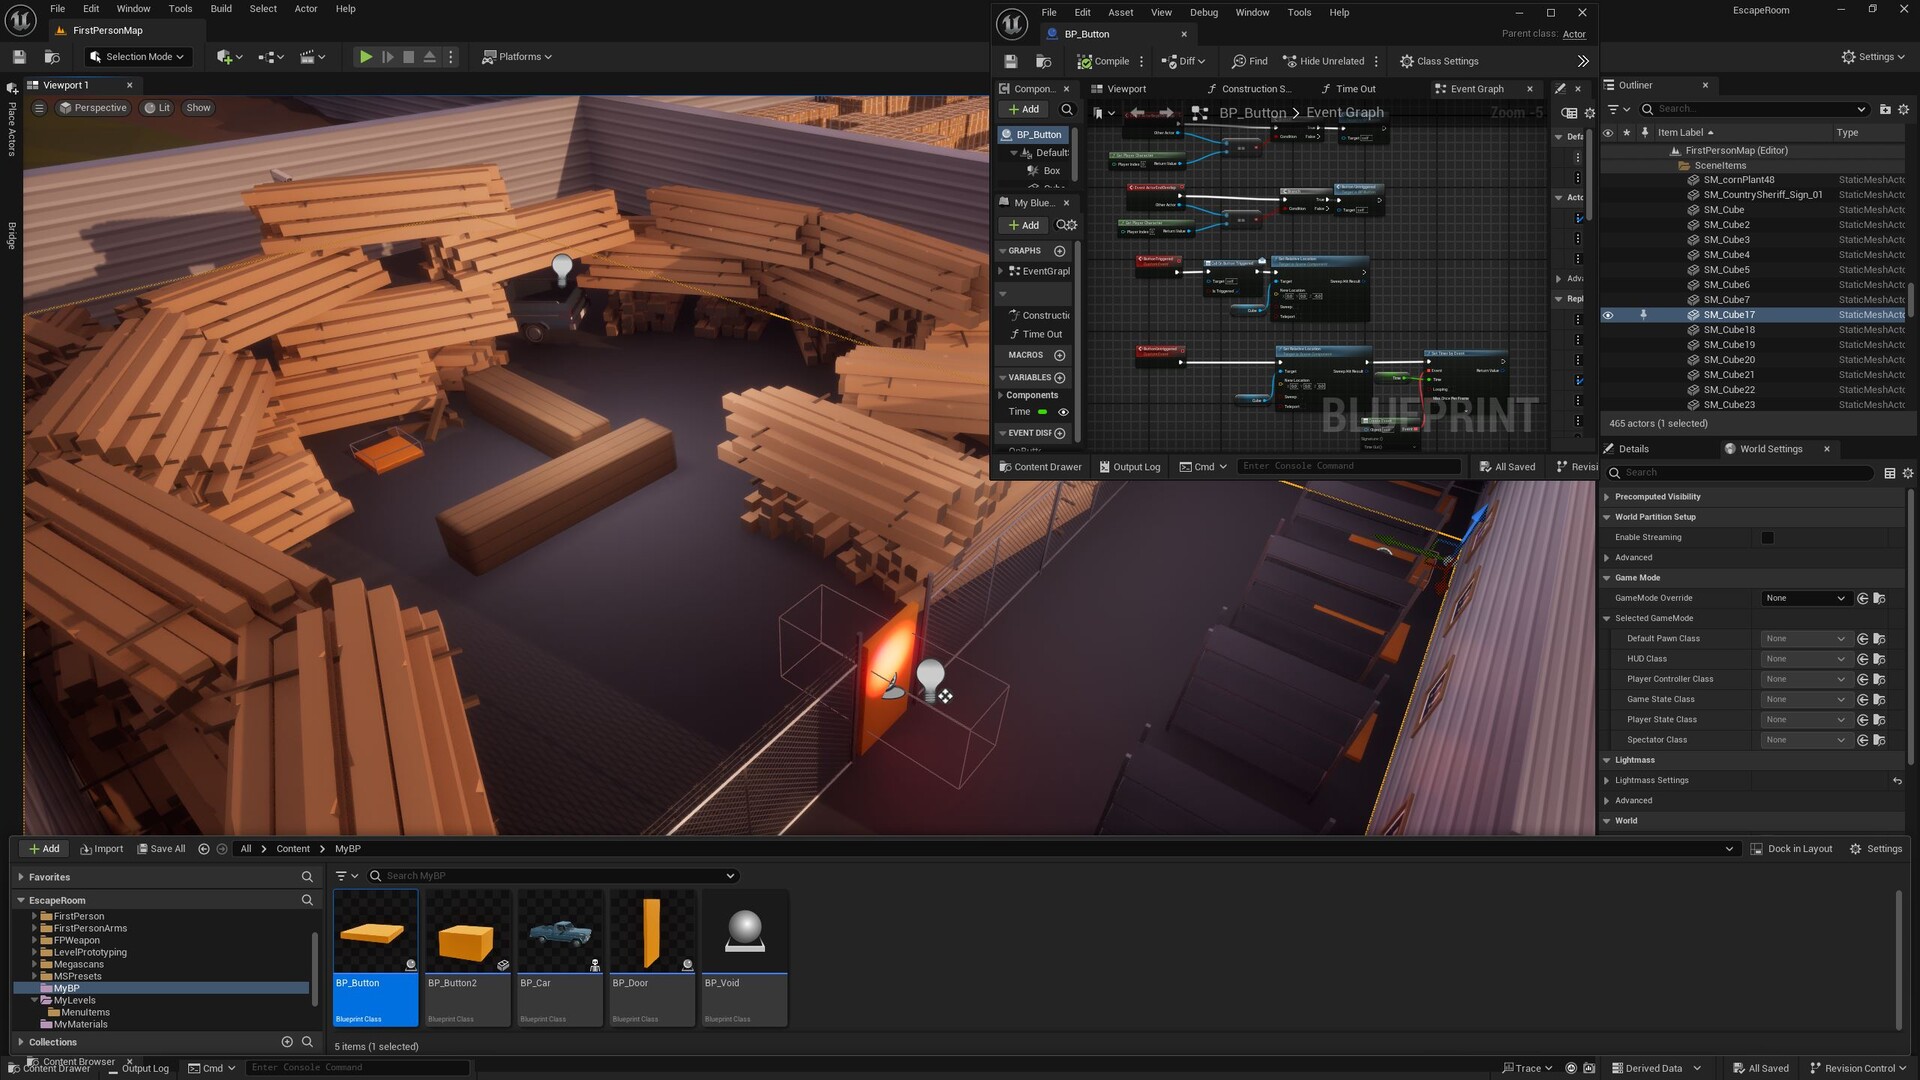Toggle visibility eye for SM_Cube17
The image size is (1920, 1080).
pos(1608,315)
